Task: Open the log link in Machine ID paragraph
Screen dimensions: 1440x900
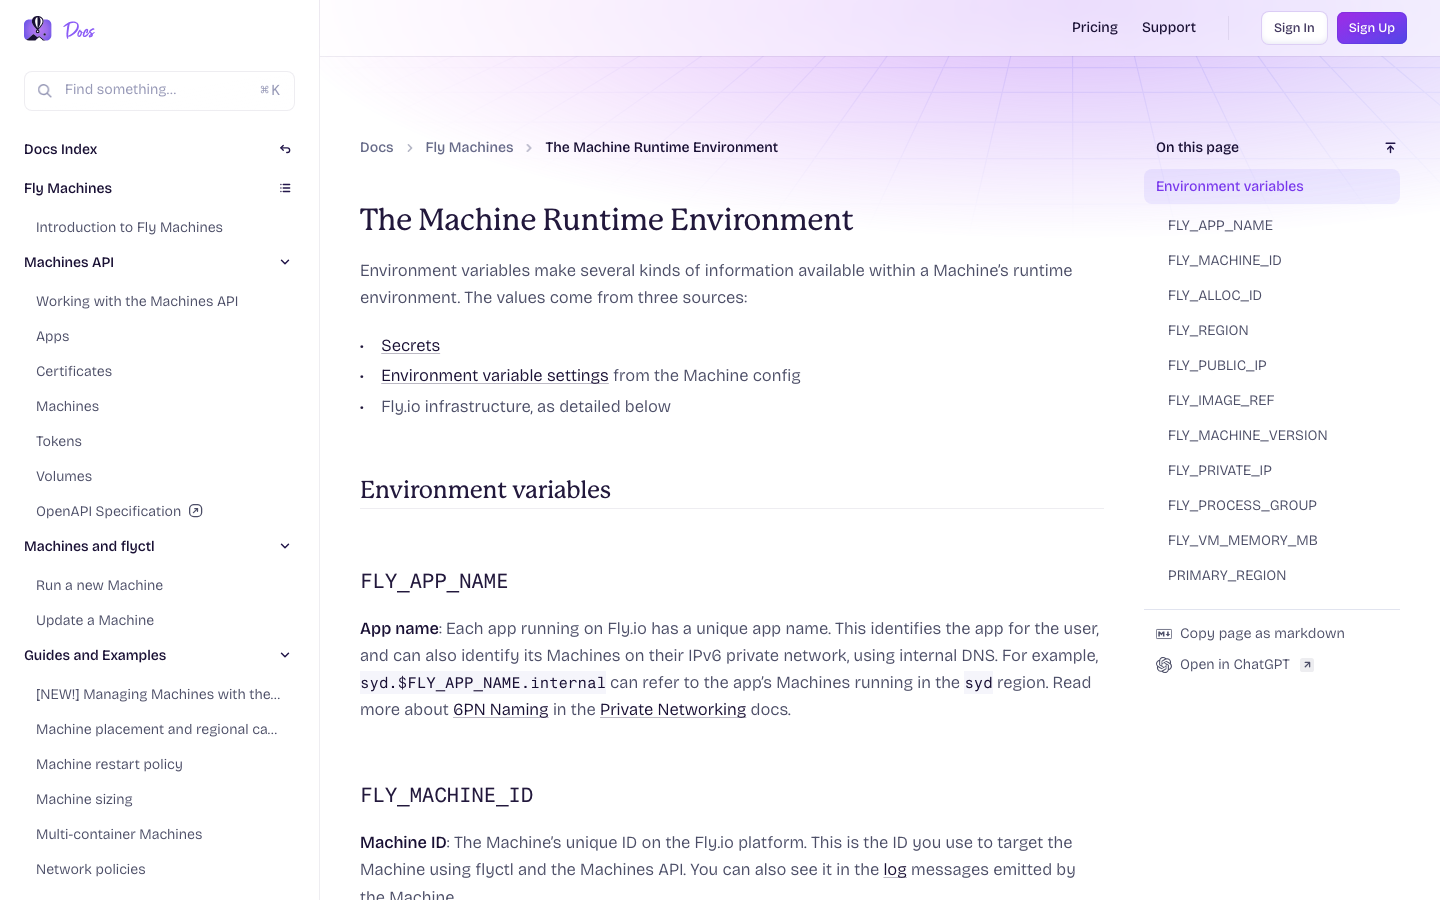Action: (895, 869)
